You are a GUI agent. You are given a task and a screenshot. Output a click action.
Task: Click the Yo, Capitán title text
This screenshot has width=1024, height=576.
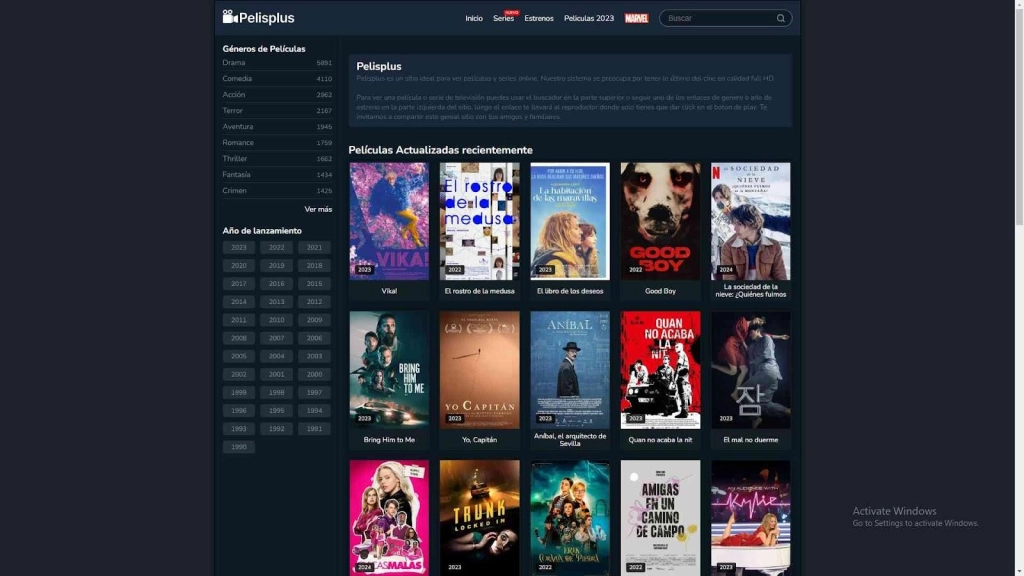click(x=479, y=440)
